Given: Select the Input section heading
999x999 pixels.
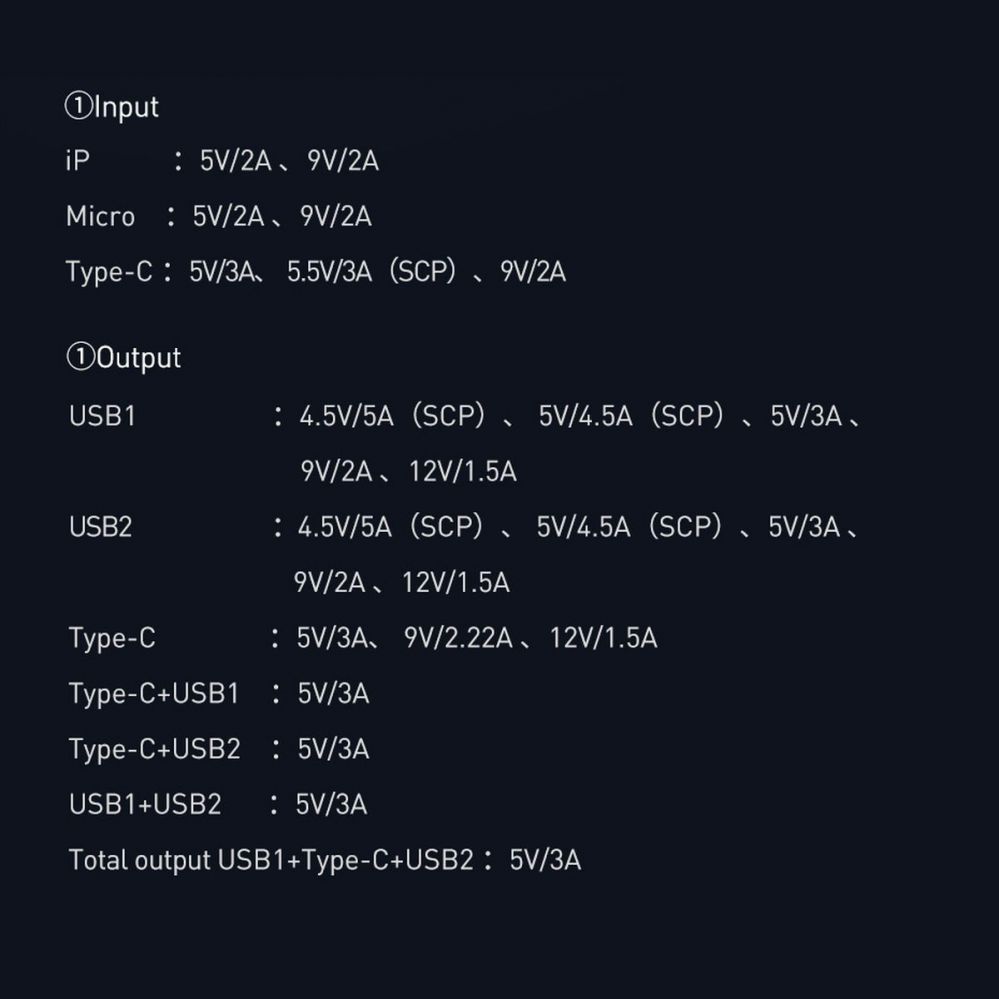Looking at the screenshot, I should pyautogui.click(x=125, y=107).
